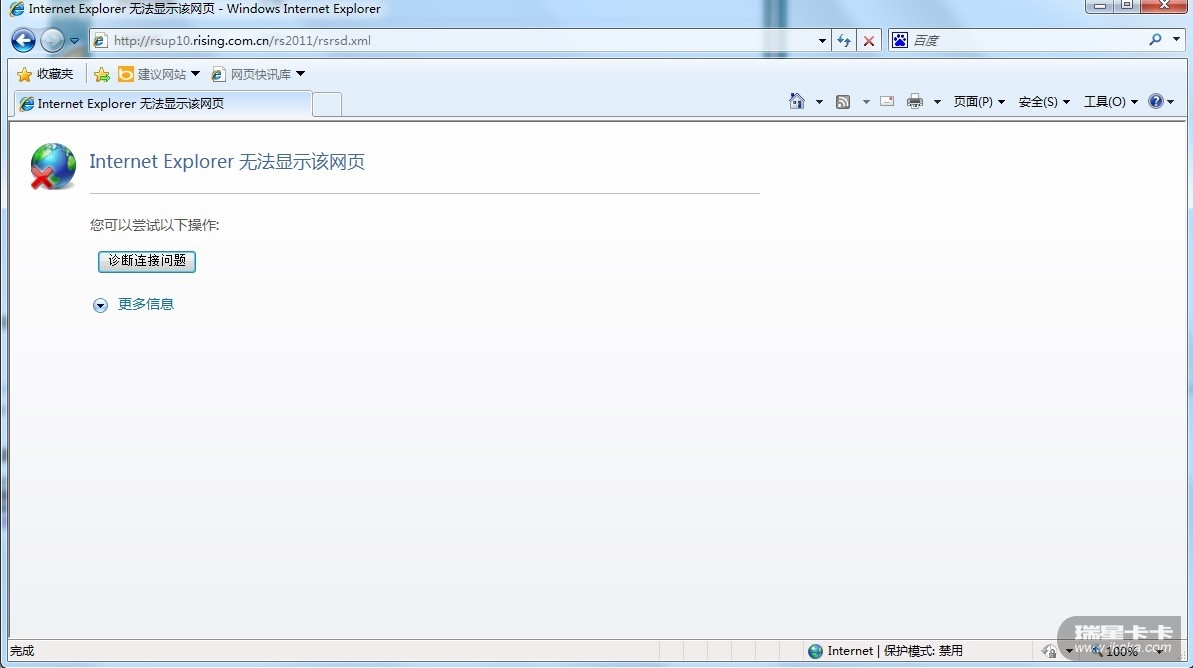
Task: Expand the feeds dropdown arrow
Action: 866,102
